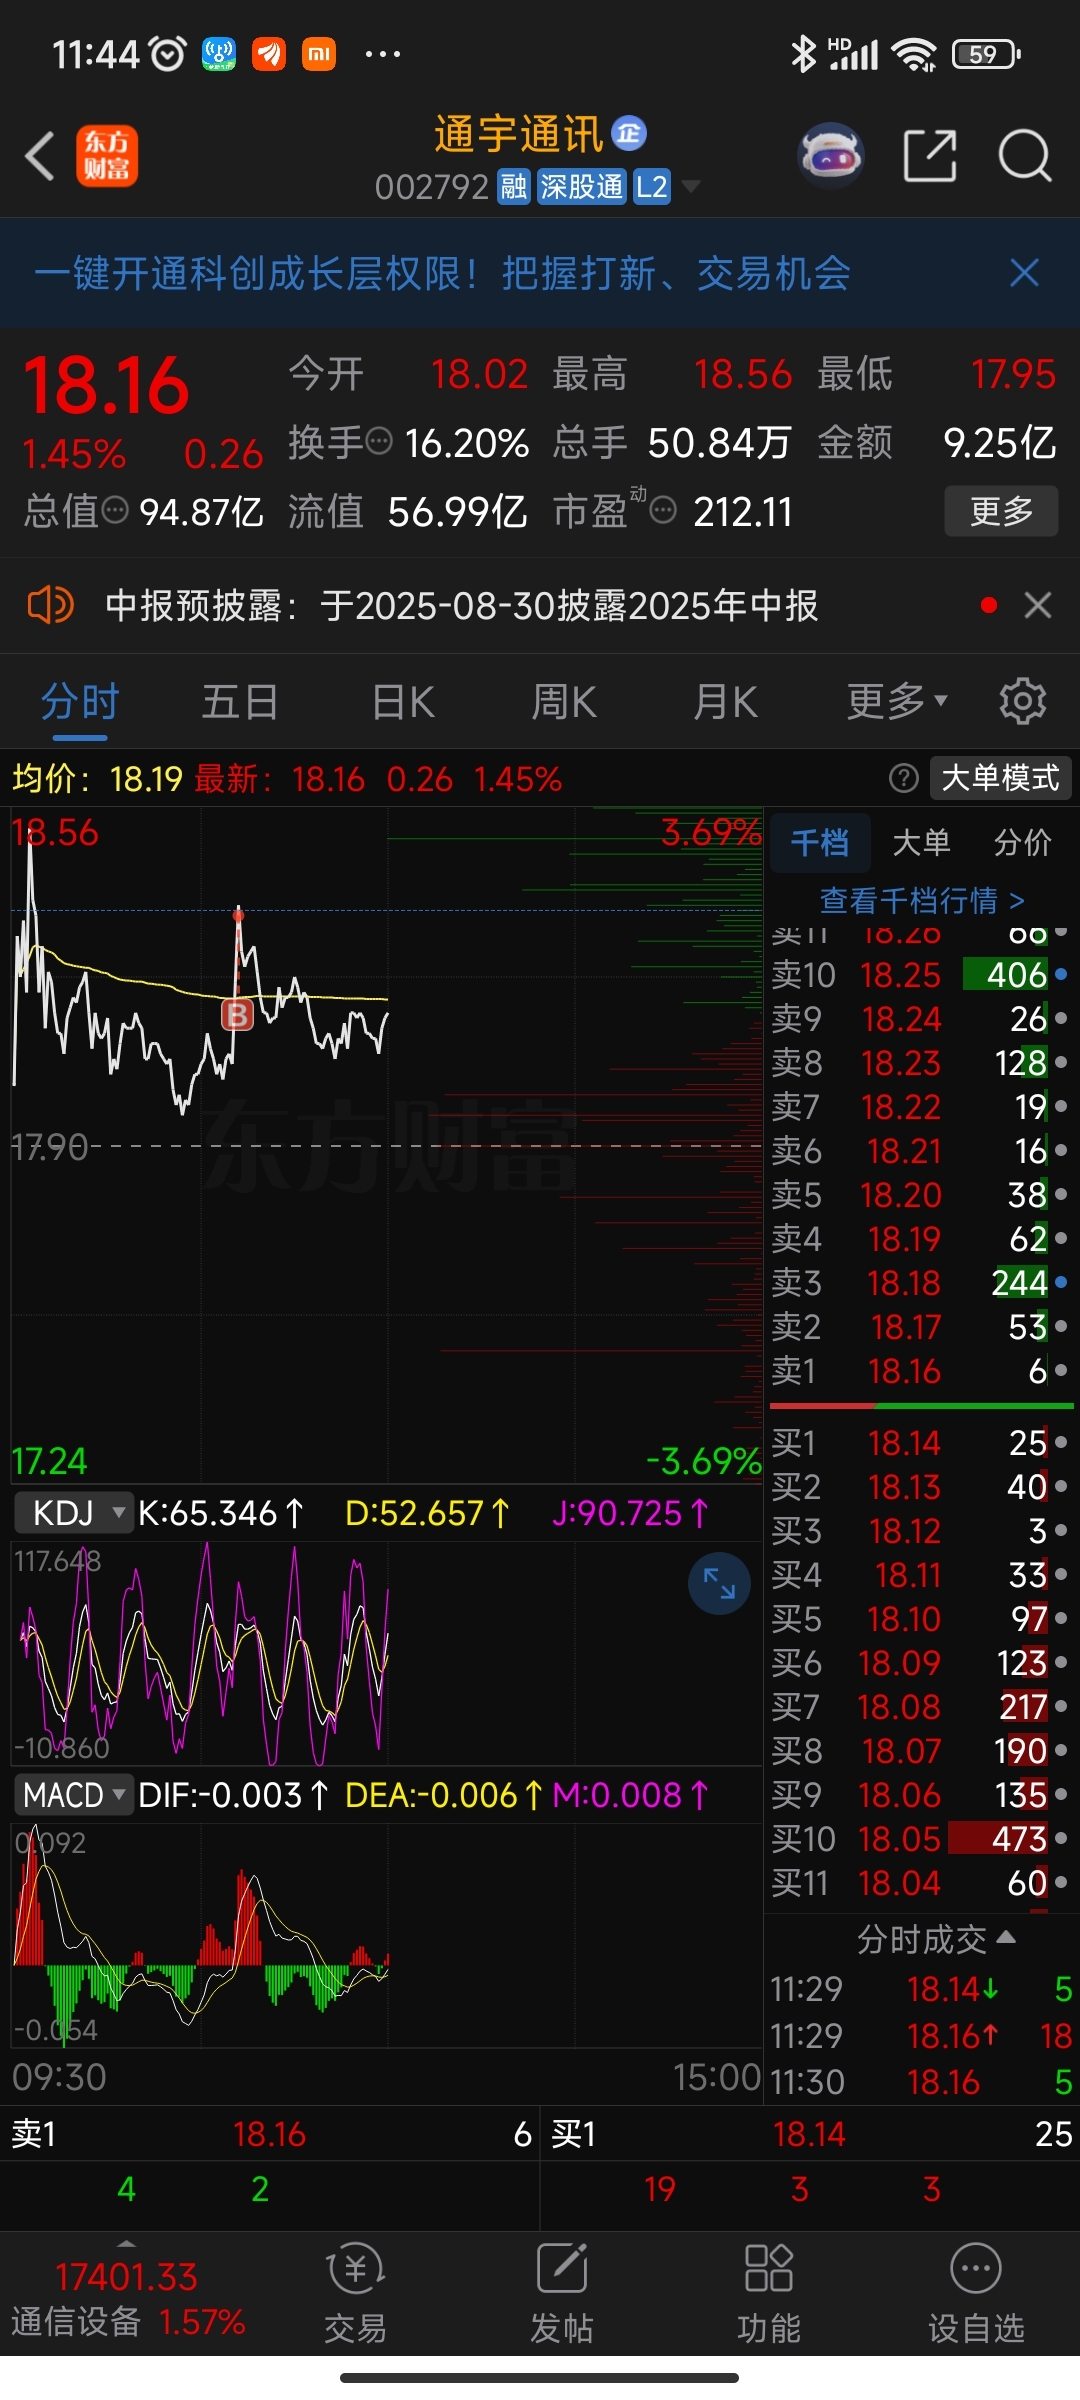Image resolution: width=1080 pixels, height=2400 pixels.
Task: Tap the L2 level badge
Action: coord(652,187)
